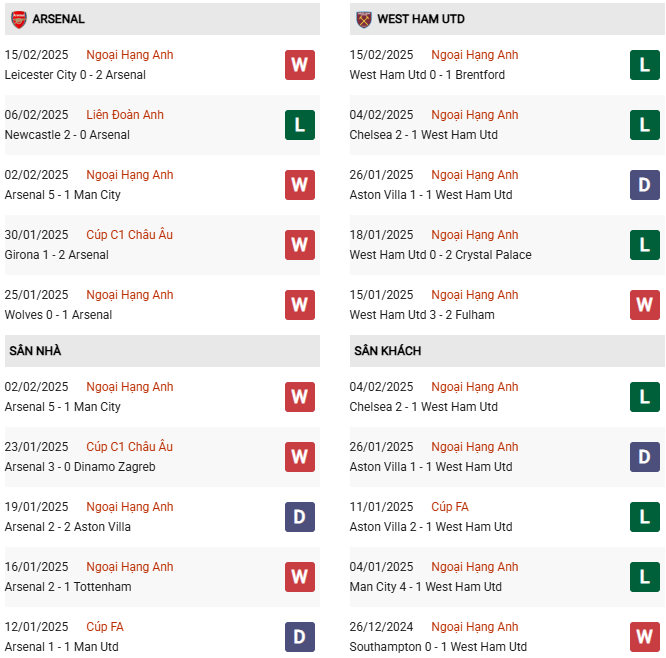Screen dimensions: 666x658
Task: Open Cúp C1 Châu Âu link for Girona match
Action: [x=130, y=235]
